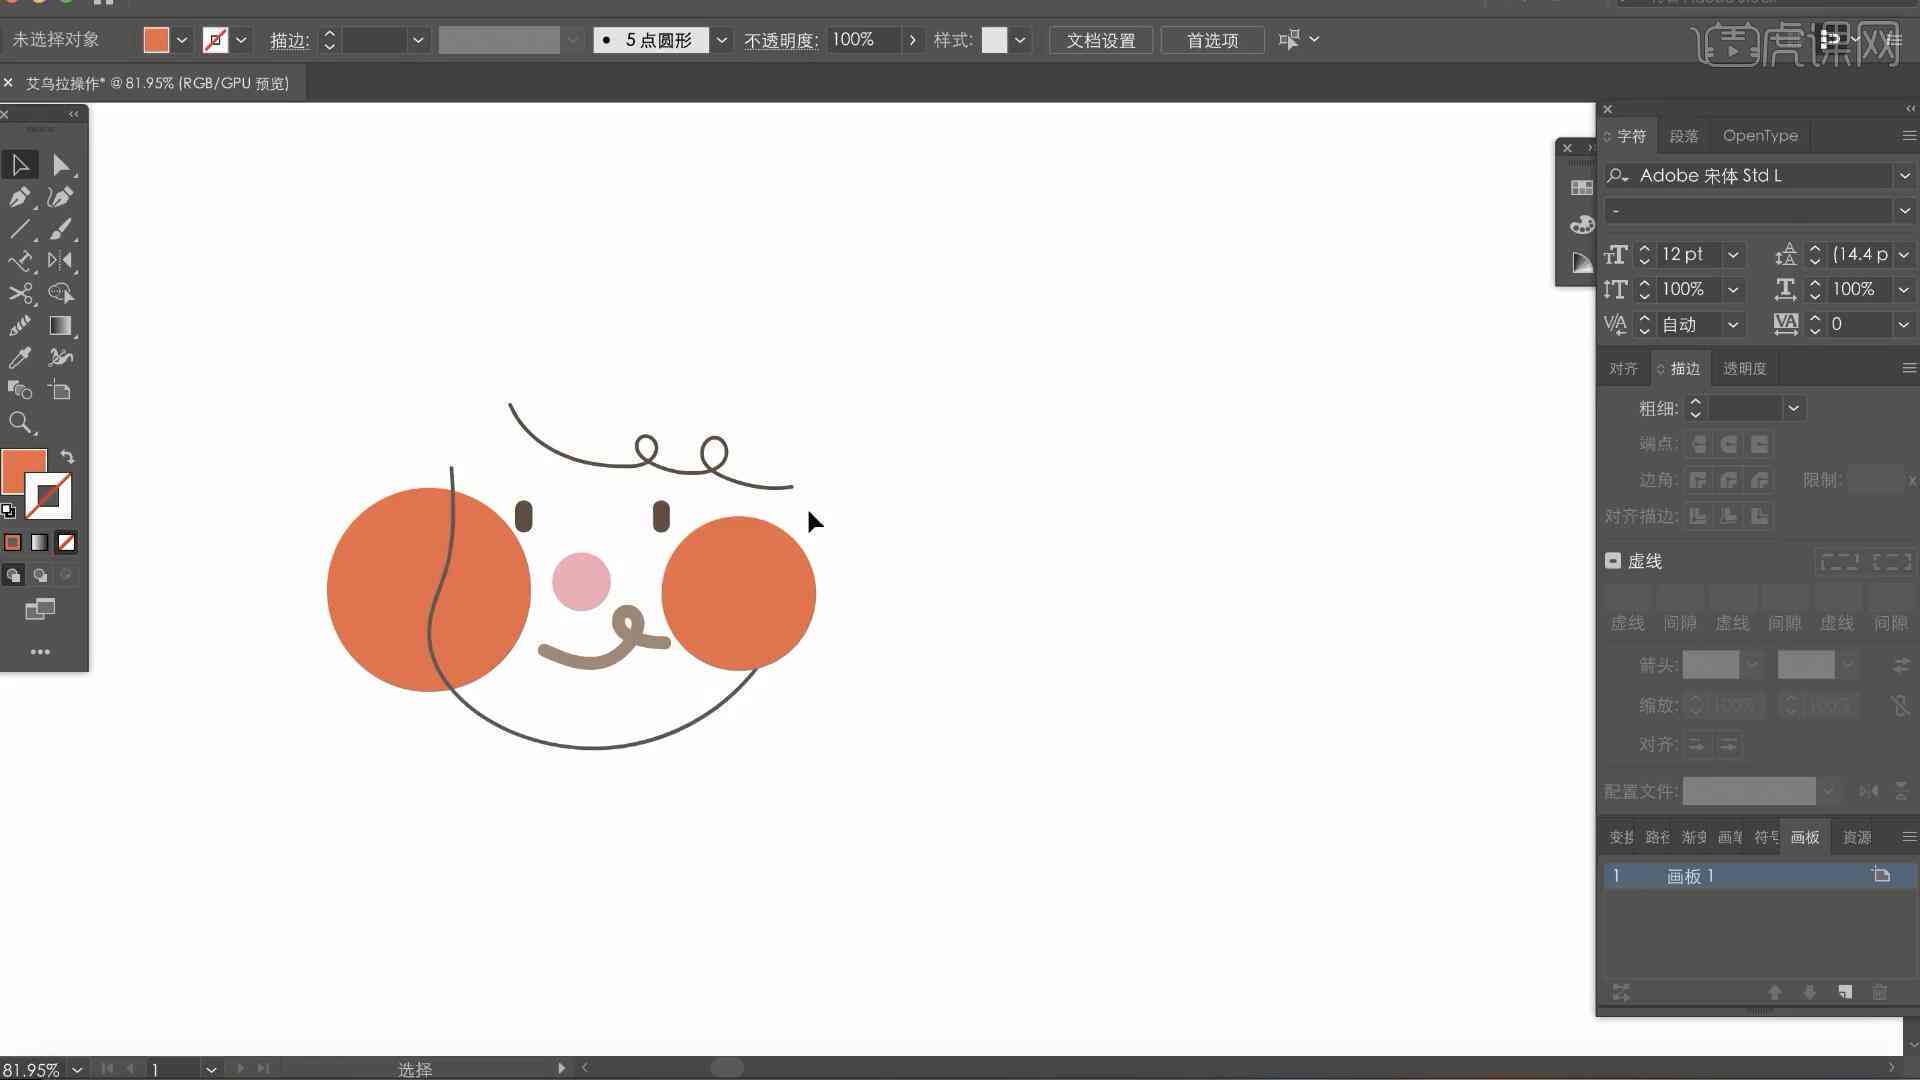Open stroke weight dropdown in control bar
Screen dimensions: 1920x1080
pyautogui.click(x=418, y=40)
